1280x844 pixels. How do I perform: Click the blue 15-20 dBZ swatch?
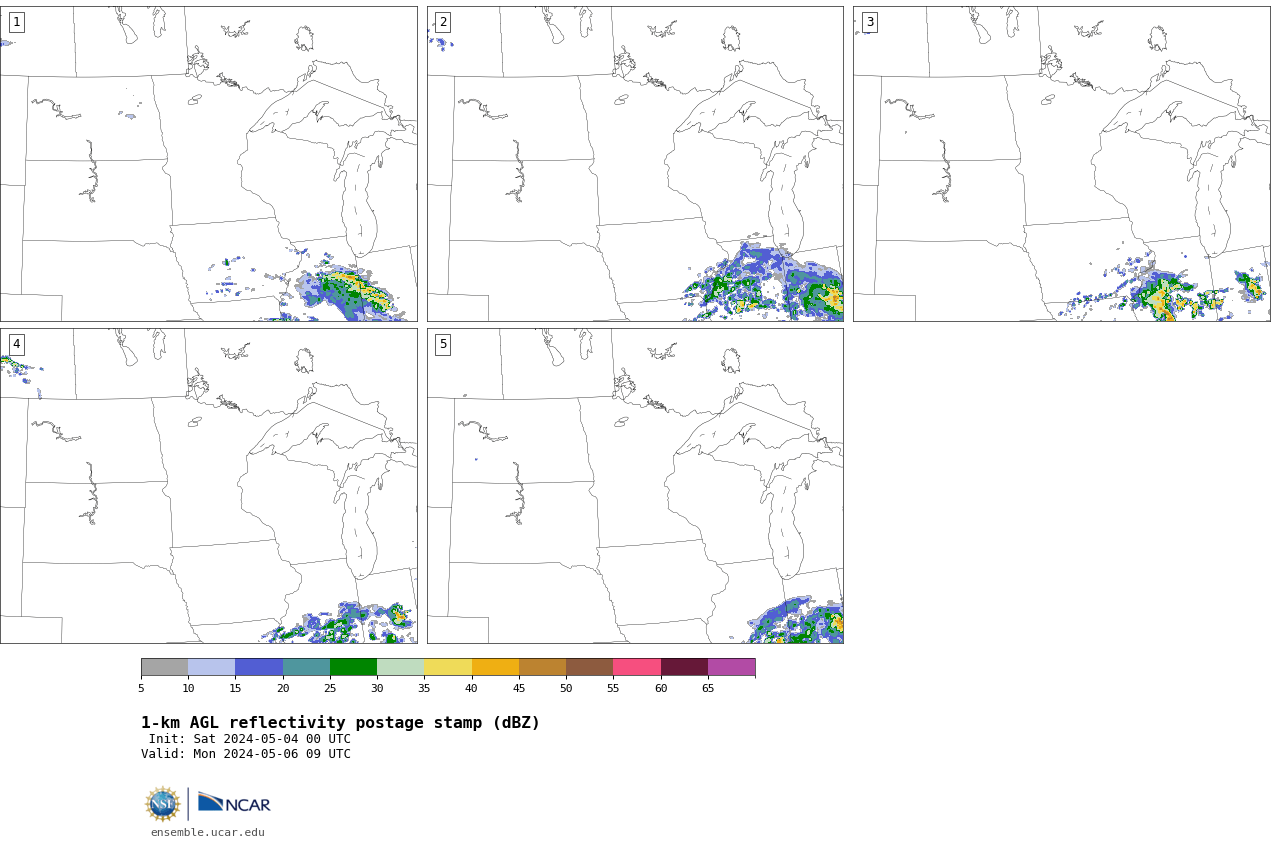click(x=259, y=667)
